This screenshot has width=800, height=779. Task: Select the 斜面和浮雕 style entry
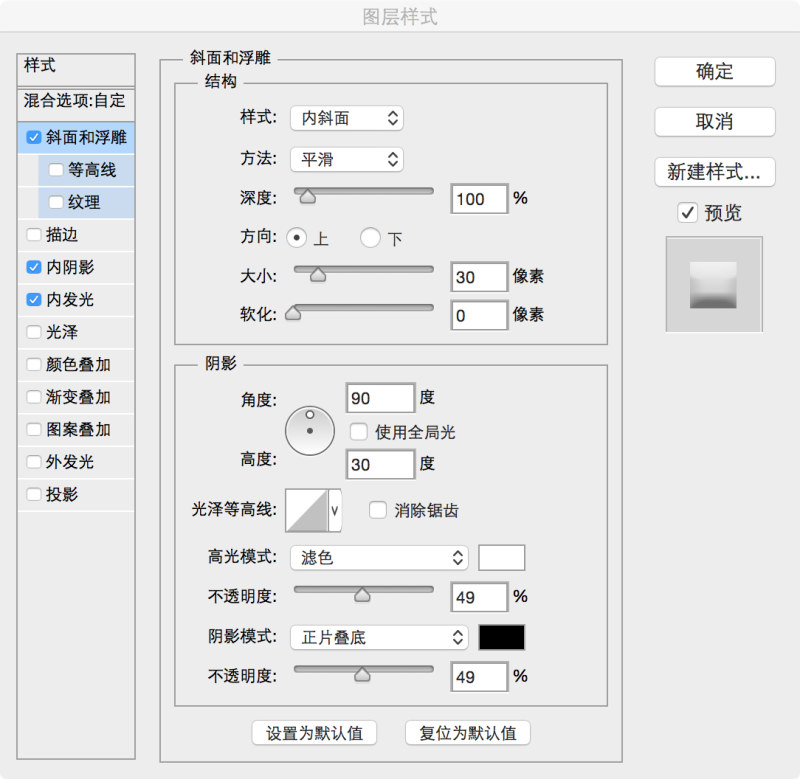click(x=76, y=137)
